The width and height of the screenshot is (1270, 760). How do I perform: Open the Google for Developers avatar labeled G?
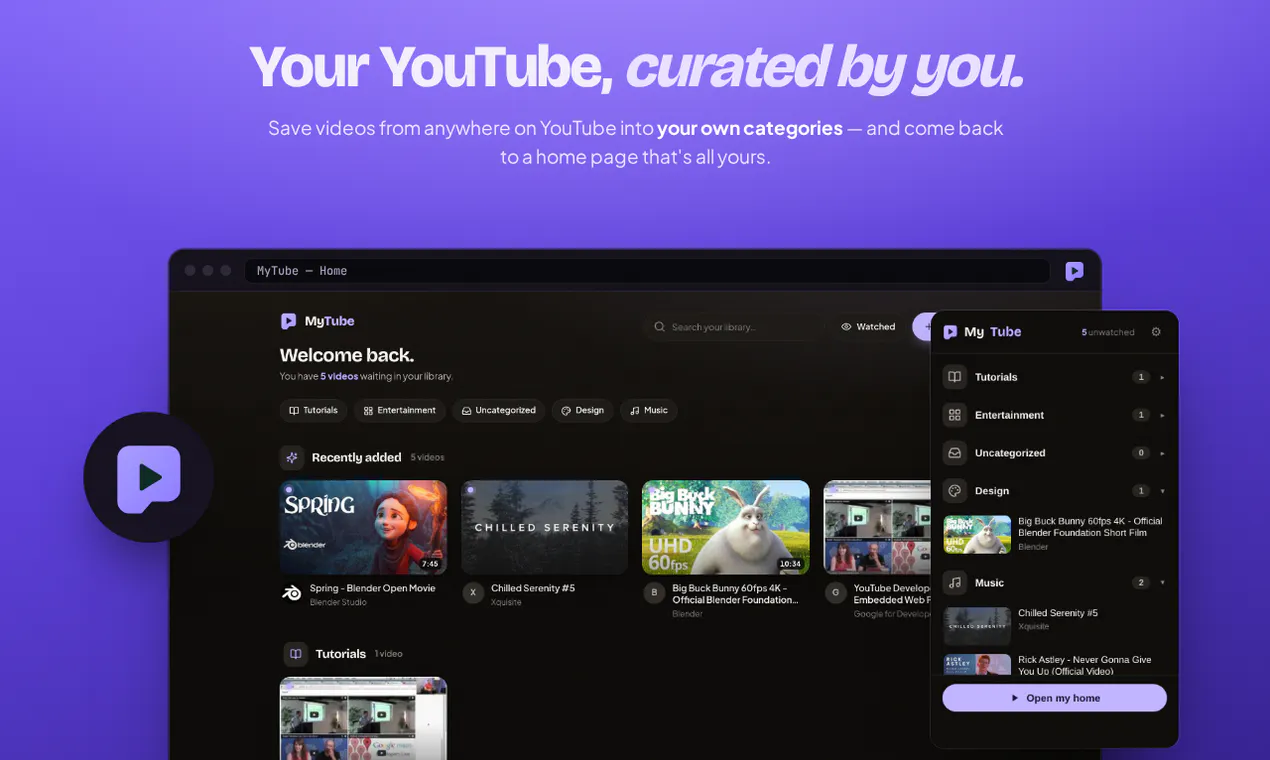[835, 593]
